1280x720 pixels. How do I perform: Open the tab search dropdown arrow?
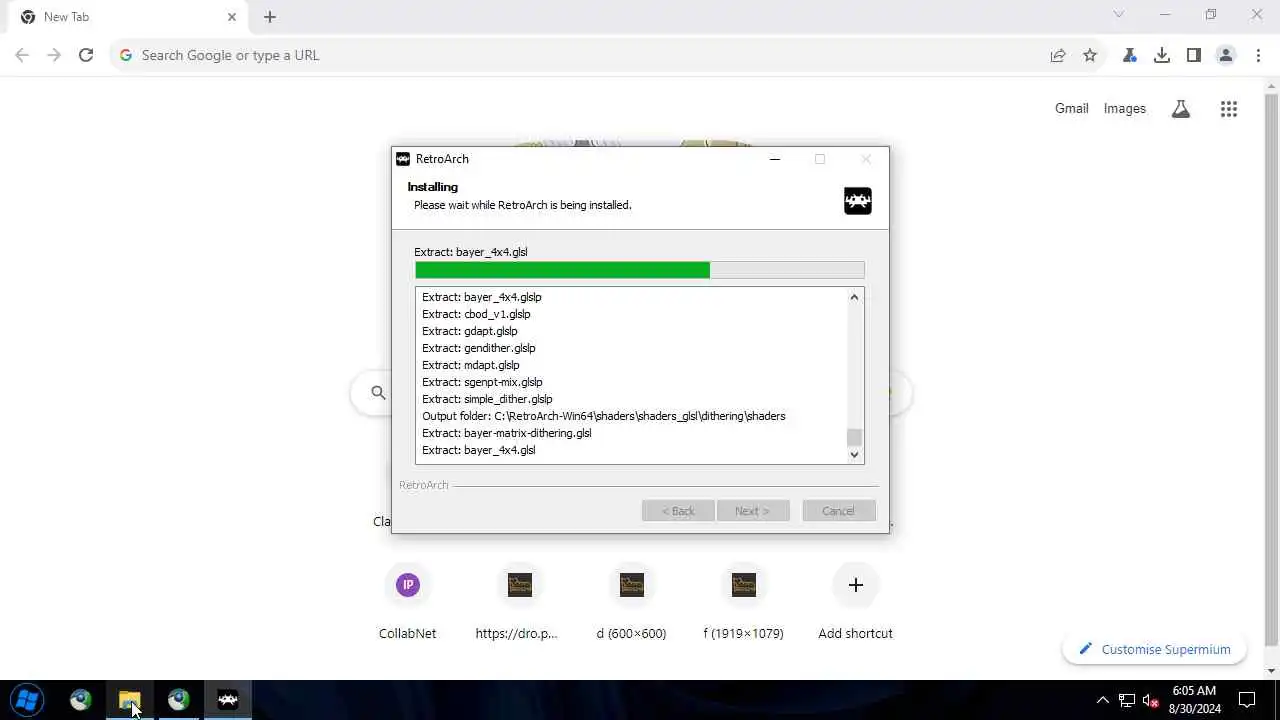pyautogui.click(x=1119, y=15)
